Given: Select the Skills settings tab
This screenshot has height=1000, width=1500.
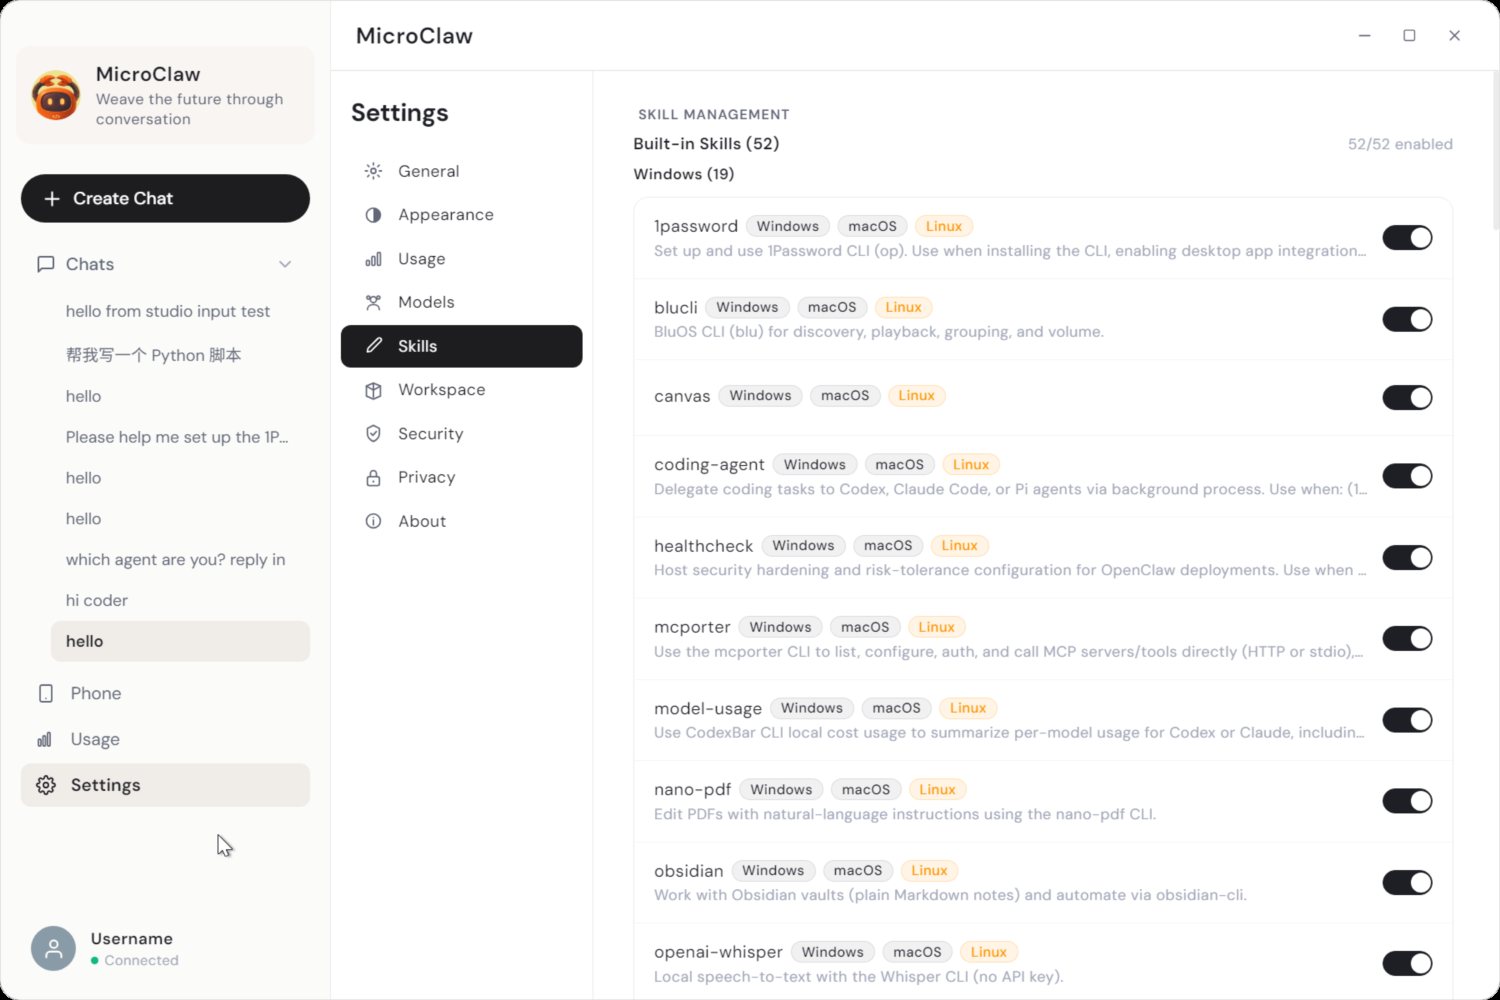Looking at the screenshot, I should [x=461, y=346].
